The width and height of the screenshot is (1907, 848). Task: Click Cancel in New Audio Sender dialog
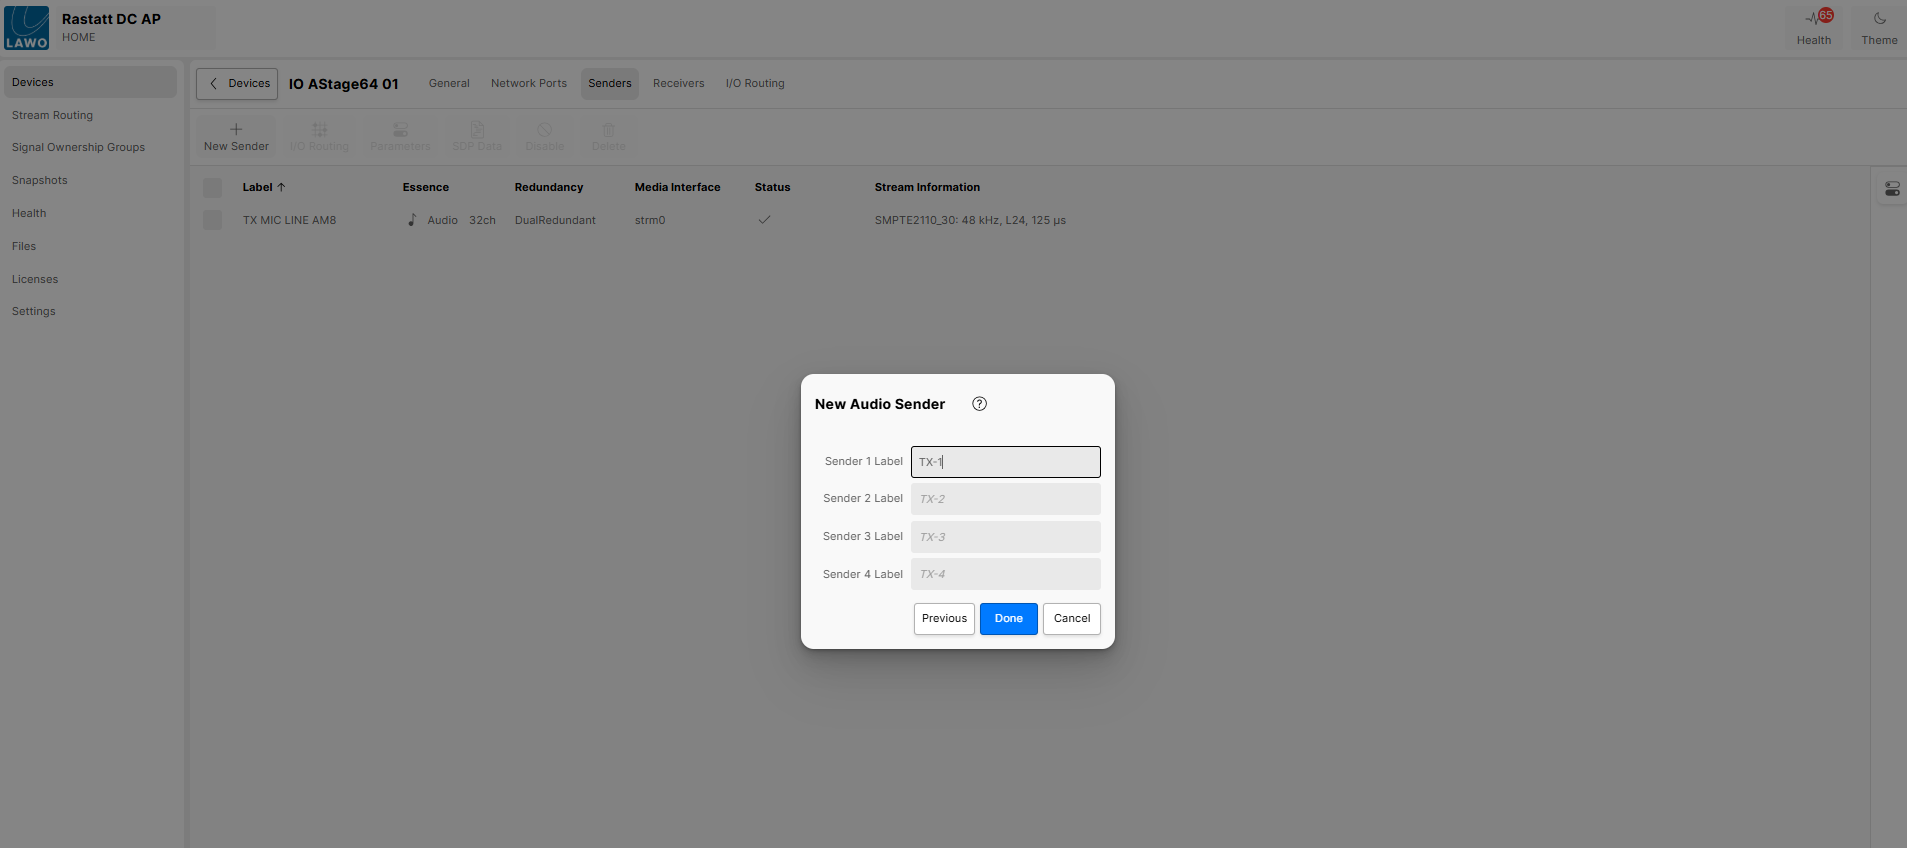tap(1071, 619)
